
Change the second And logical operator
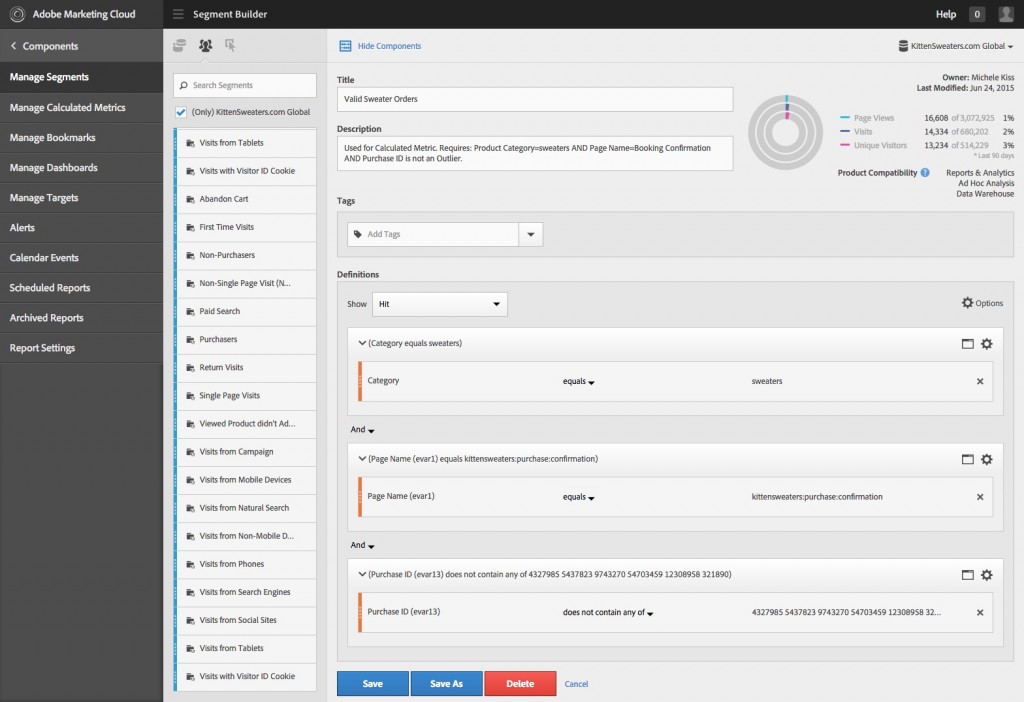point(362,545)
